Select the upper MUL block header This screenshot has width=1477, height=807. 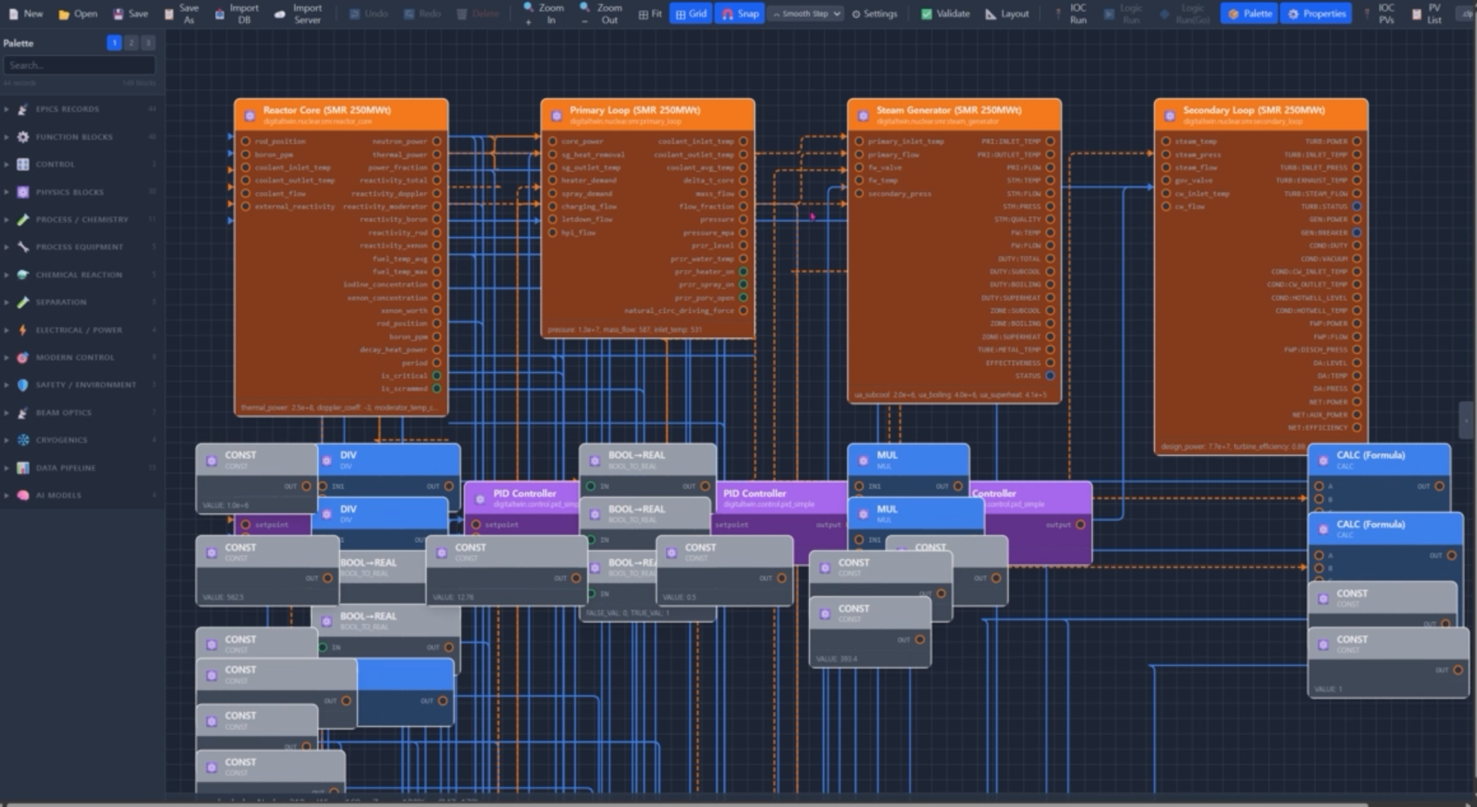tap(908, 460)
